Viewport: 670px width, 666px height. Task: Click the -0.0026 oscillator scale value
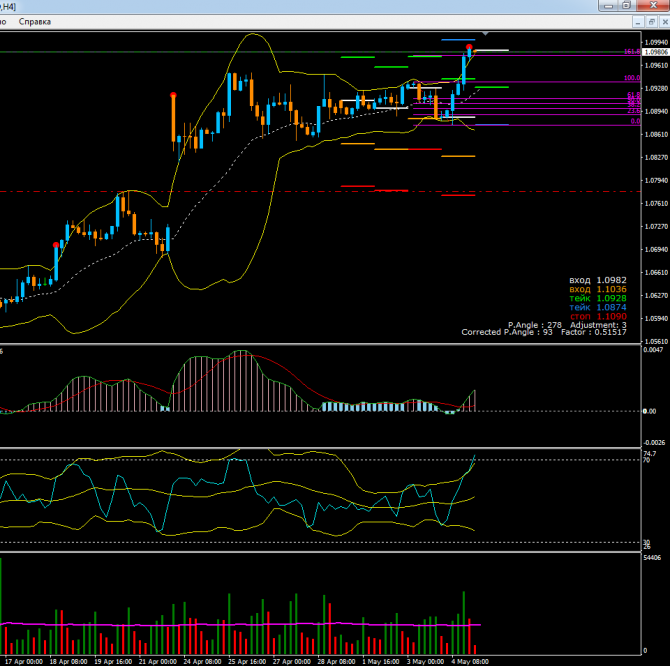tap(654, 442)
